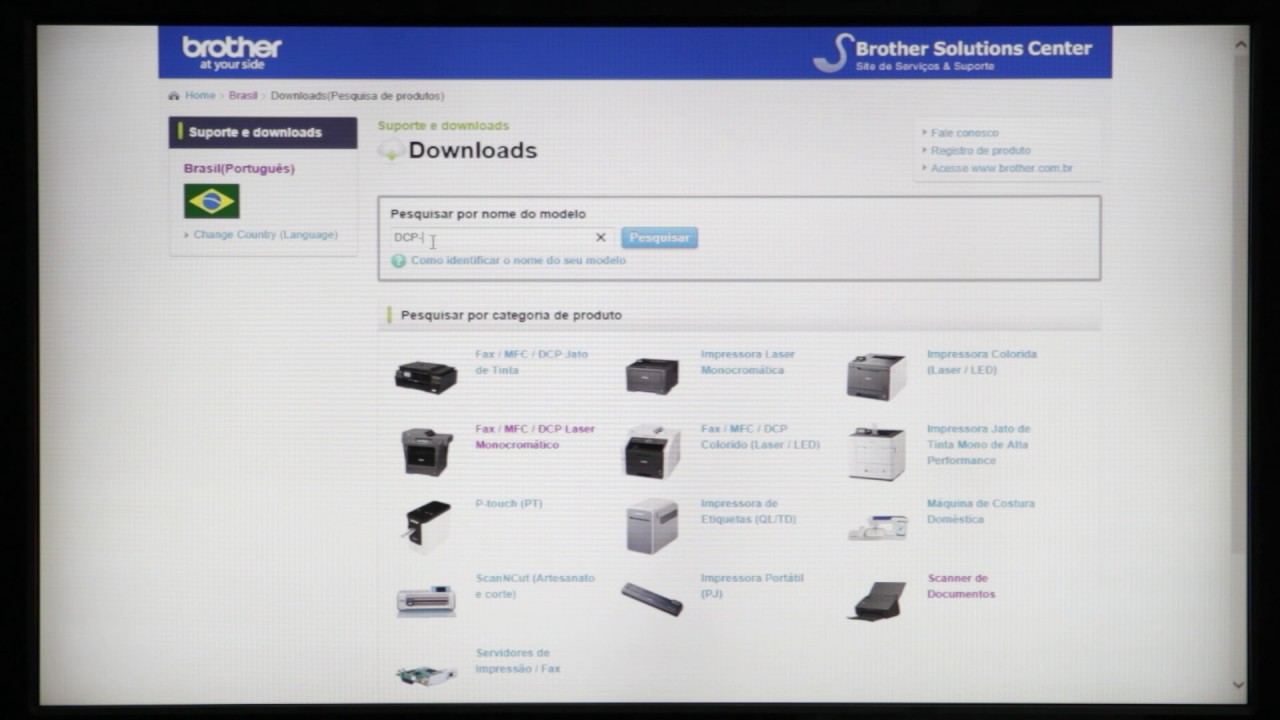Click the Brasil(Português) link
The image size is (1280, 720).
239,169
